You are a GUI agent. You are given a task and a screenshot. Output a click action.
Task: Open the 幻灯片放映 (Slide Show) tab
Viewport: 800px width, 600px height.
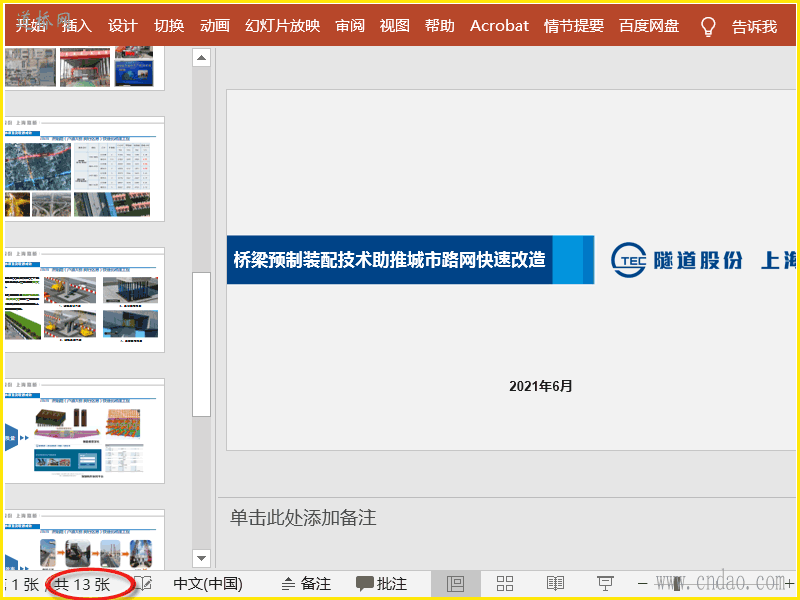[x=283, y=26]
